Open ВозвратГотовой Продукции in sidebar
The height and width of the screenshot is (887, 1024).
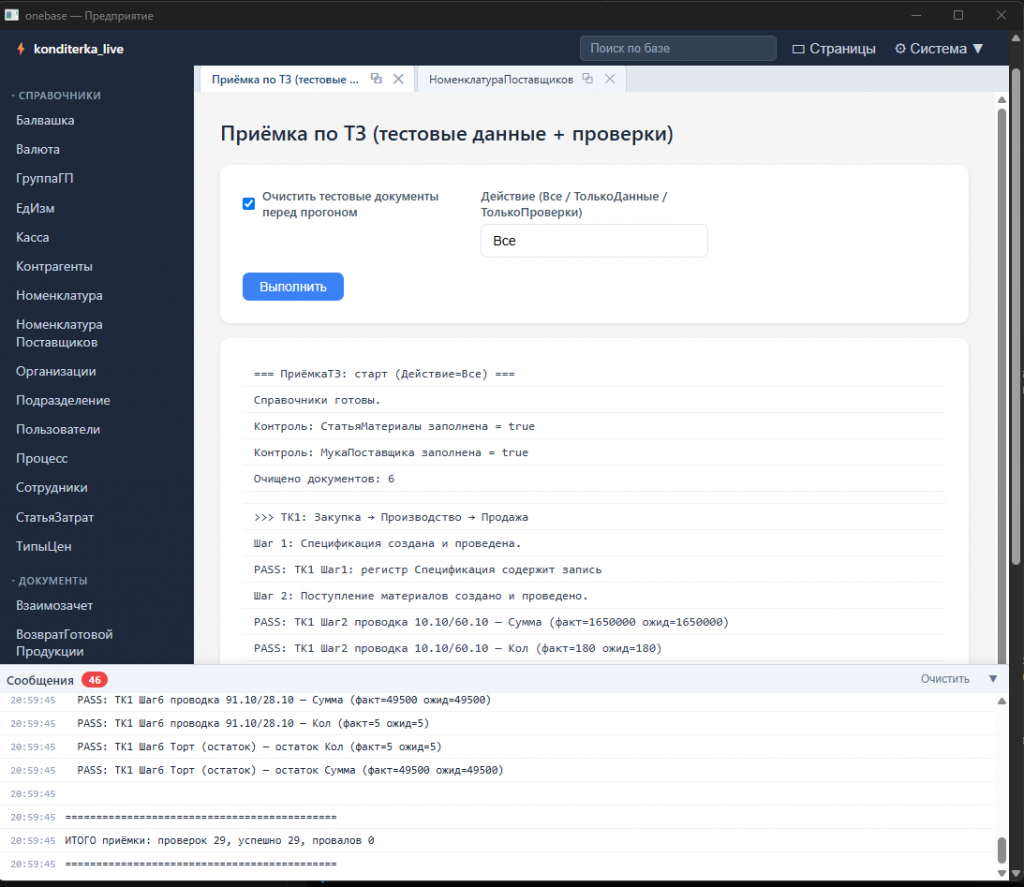(65, 643)
